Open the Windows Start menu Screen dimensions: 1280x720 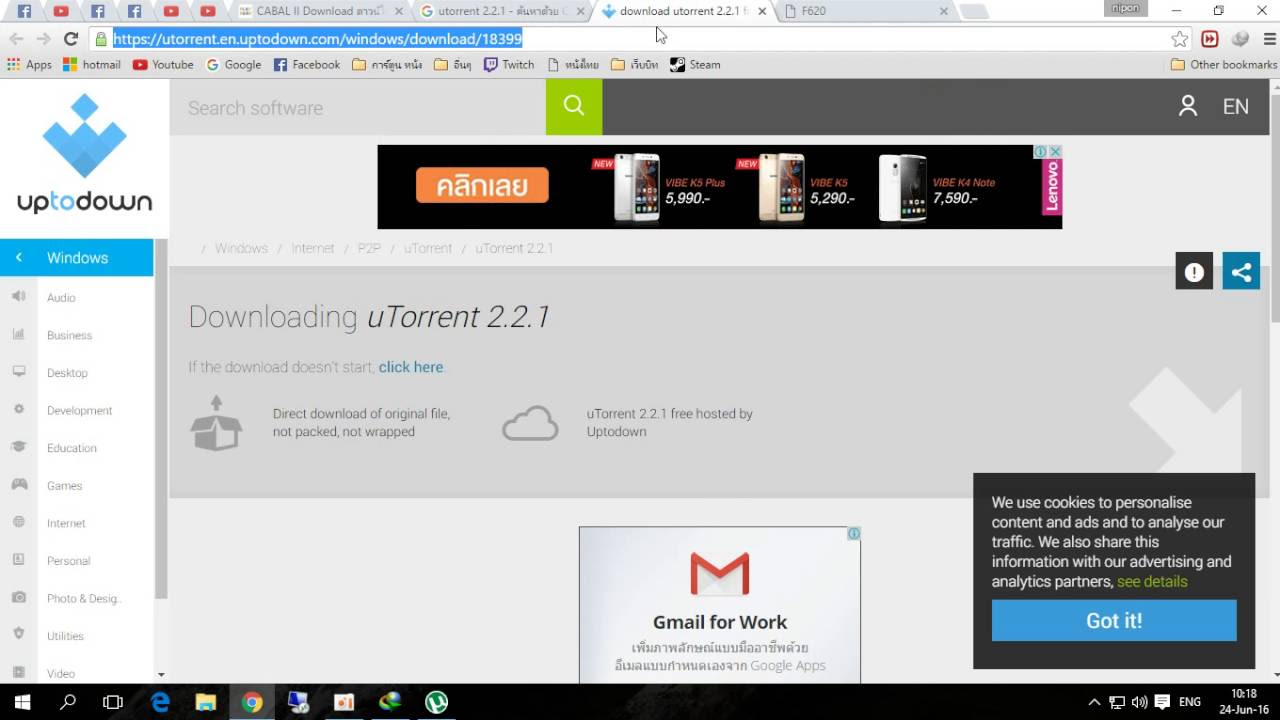coord(22,702)
